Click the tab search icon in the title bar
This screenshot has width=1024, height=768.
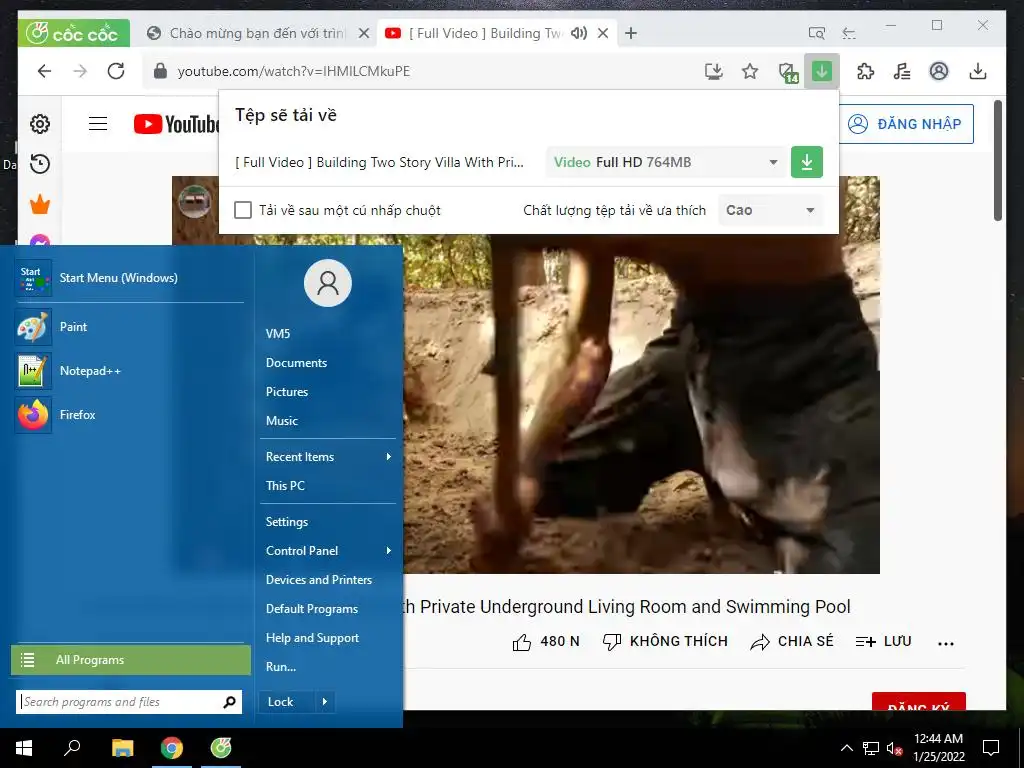point(816,33)
